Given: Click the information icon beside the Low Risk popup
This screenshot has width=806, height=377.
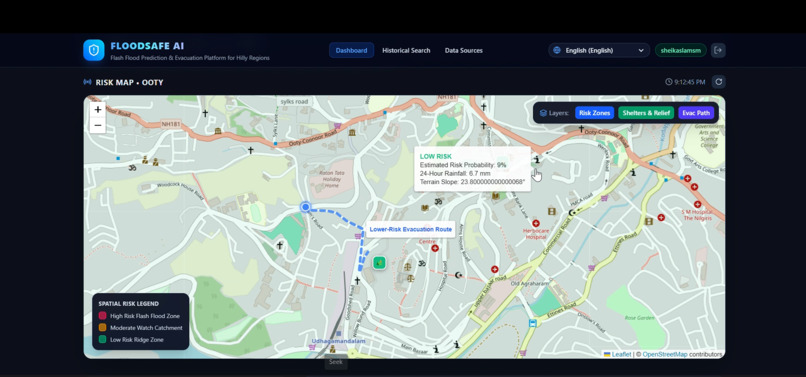Looking at the screenshot, I should coord(537,160).
